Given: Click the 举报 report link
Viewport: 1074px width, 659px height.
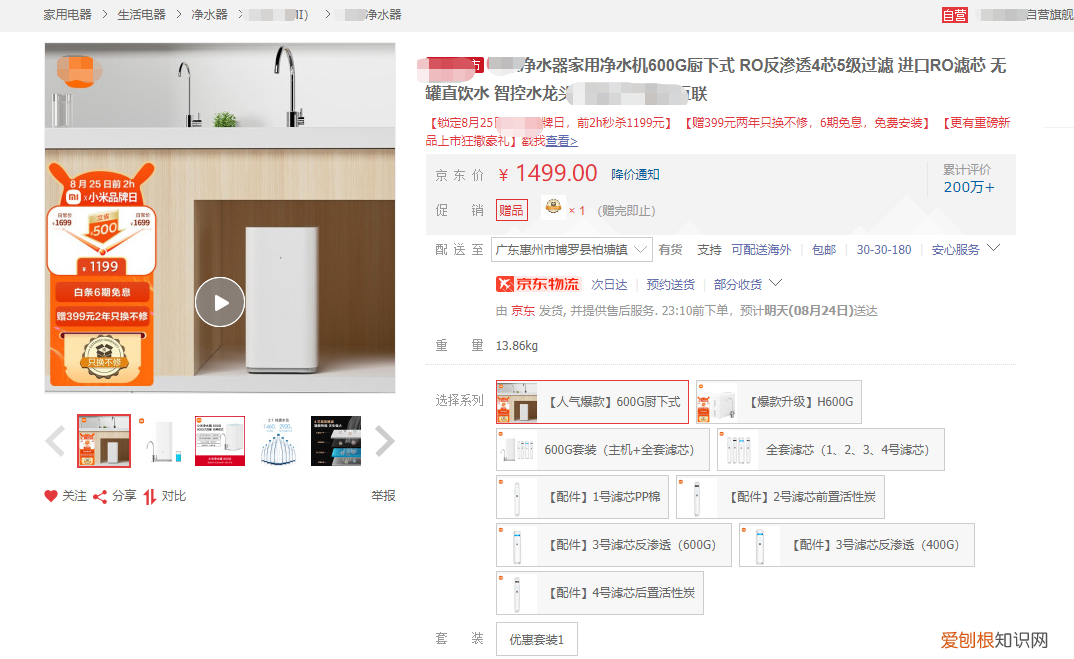Looking at the screenshot, I should click(x=385, y=495).
